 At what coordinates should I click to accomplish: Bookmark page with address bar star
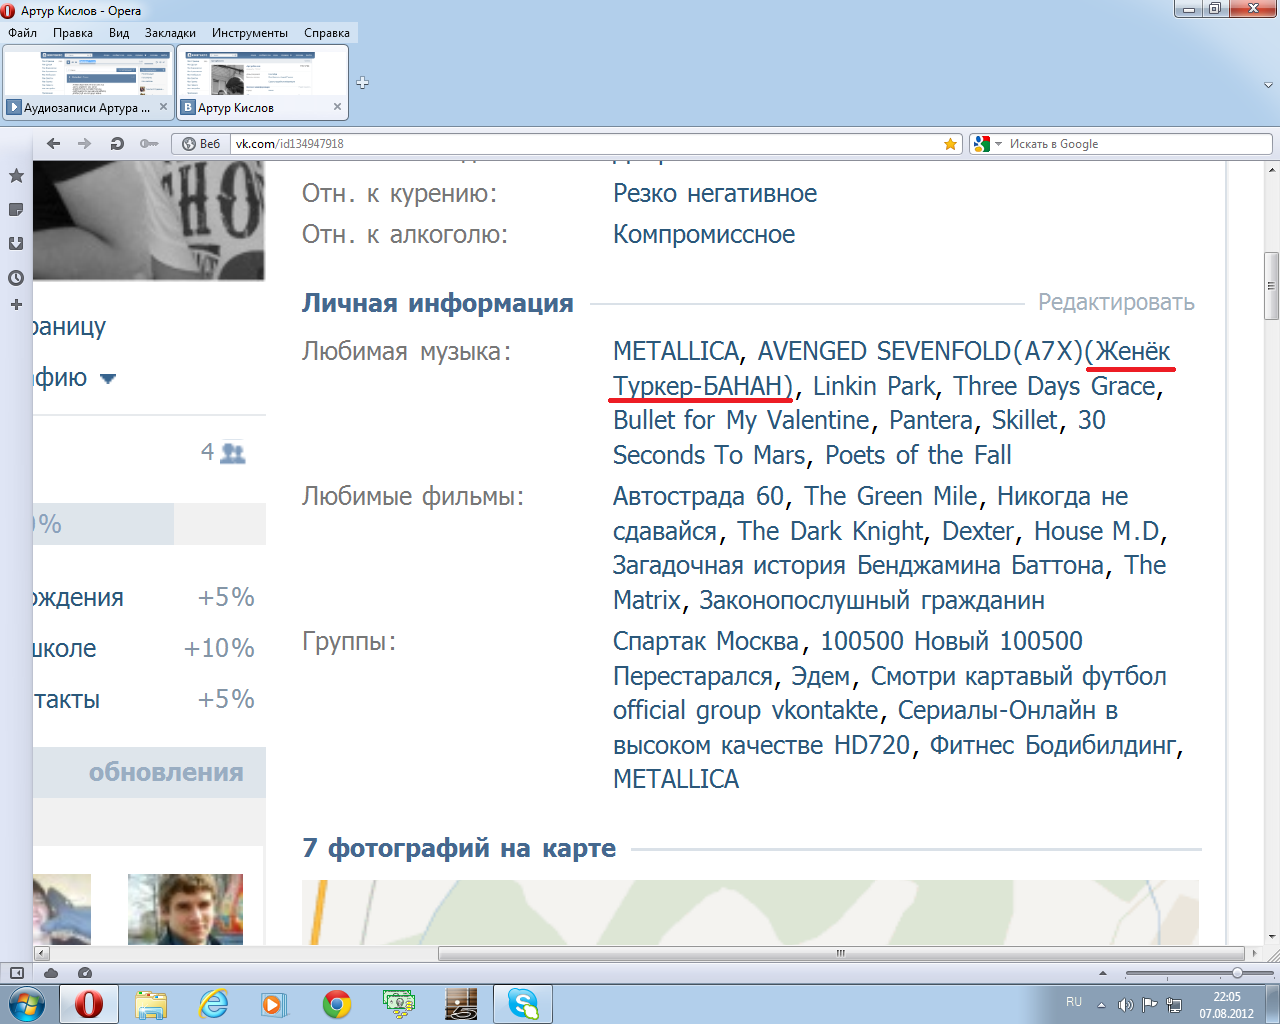click(x=950, y=144)
